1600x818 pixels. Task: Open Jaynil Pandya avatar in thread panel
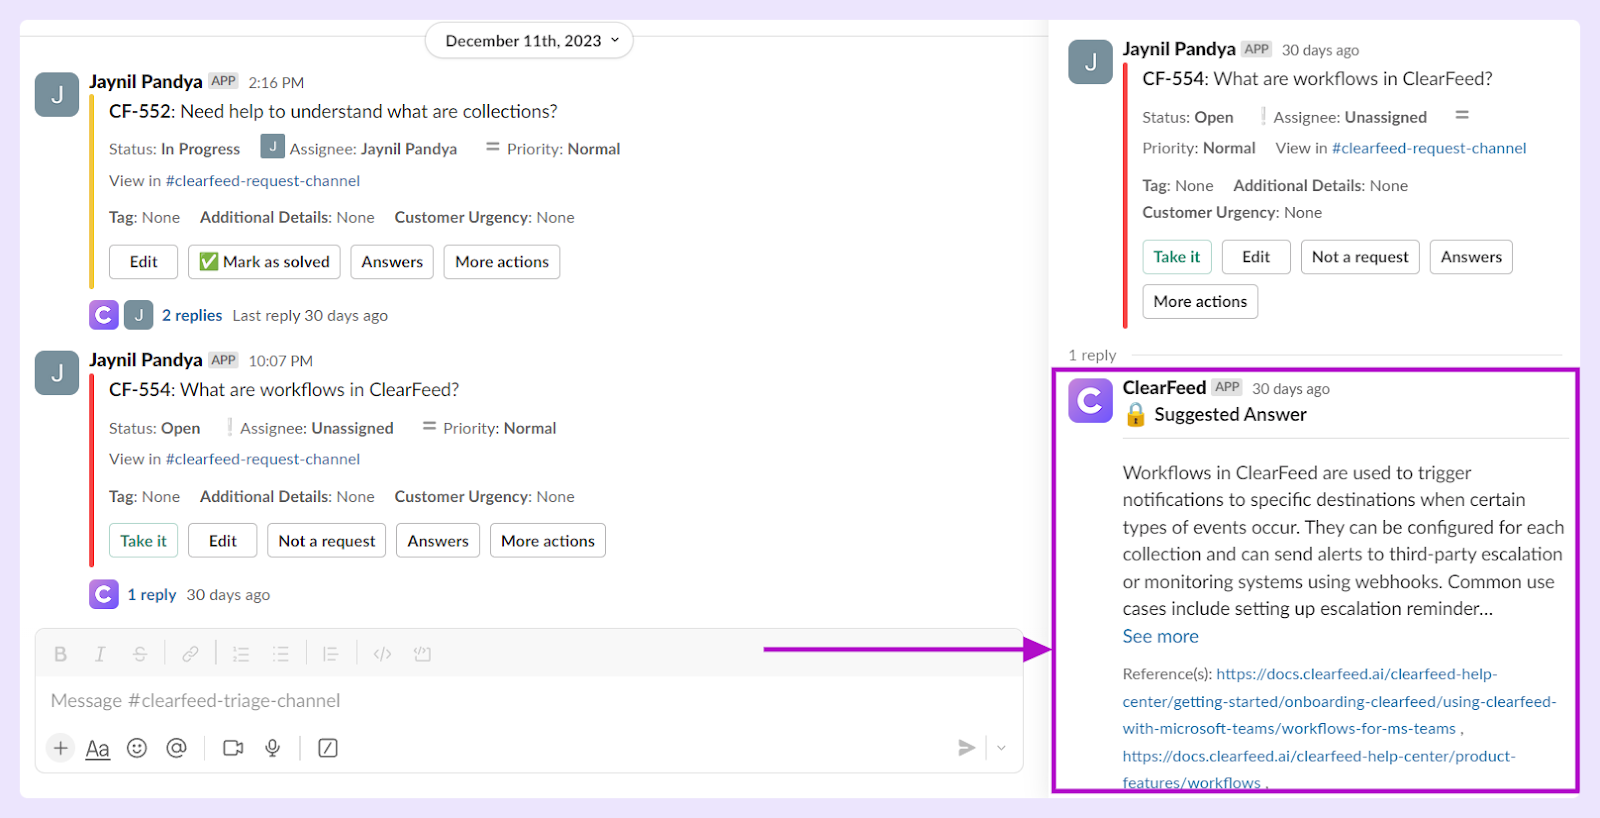1091,62
